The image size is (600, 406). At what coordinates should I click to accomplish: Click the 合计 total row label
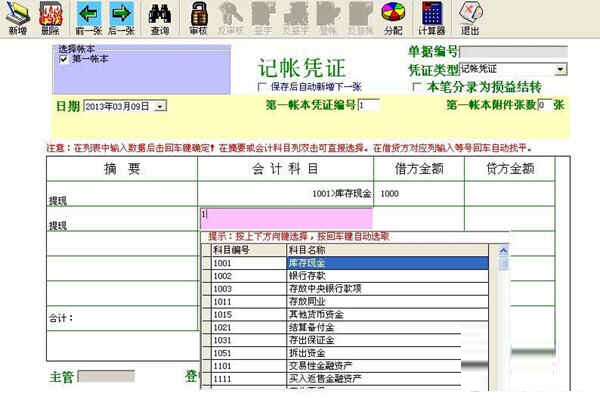pos(60,318)
